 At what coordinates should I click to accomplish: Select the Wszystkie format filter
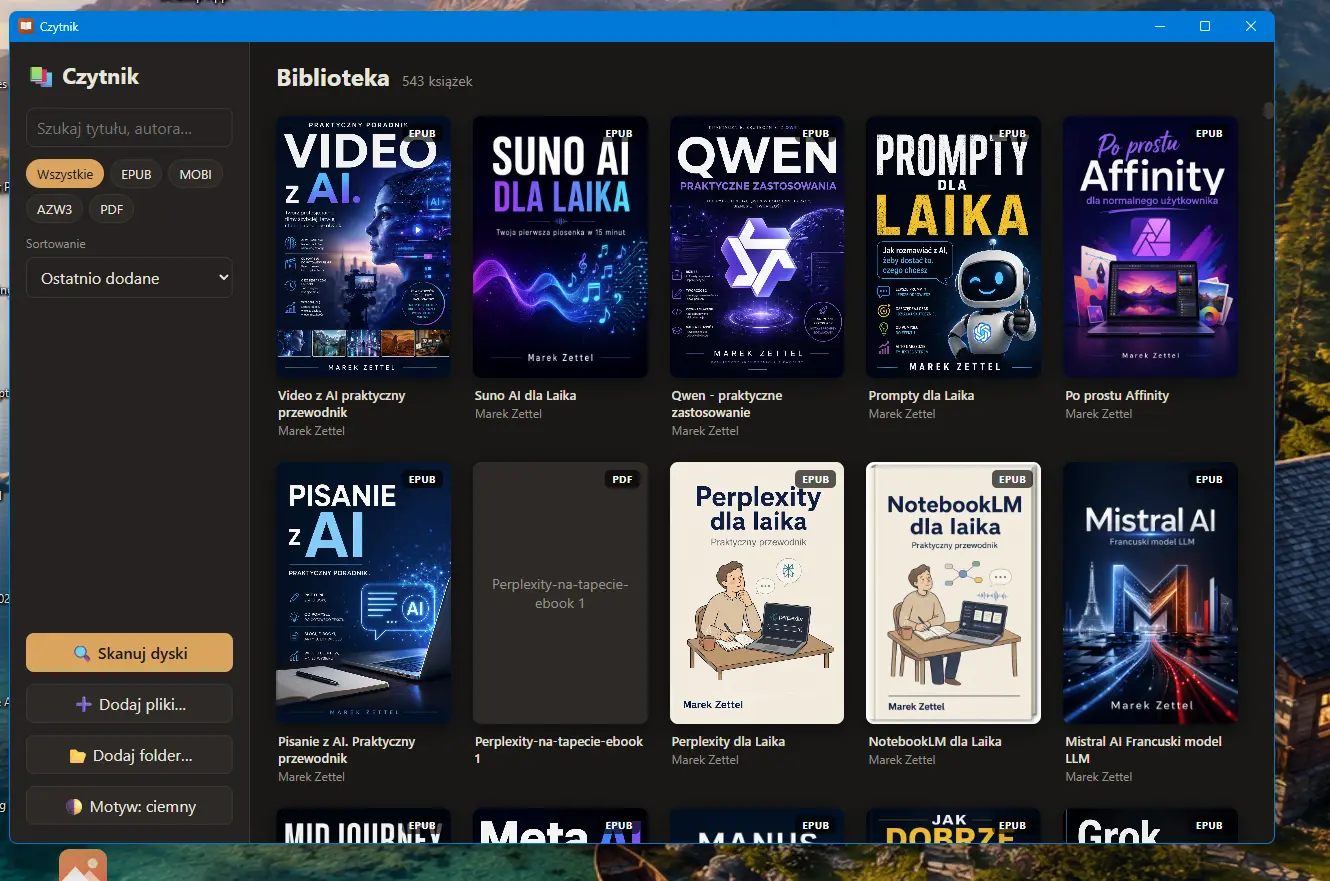pos(65,174)
